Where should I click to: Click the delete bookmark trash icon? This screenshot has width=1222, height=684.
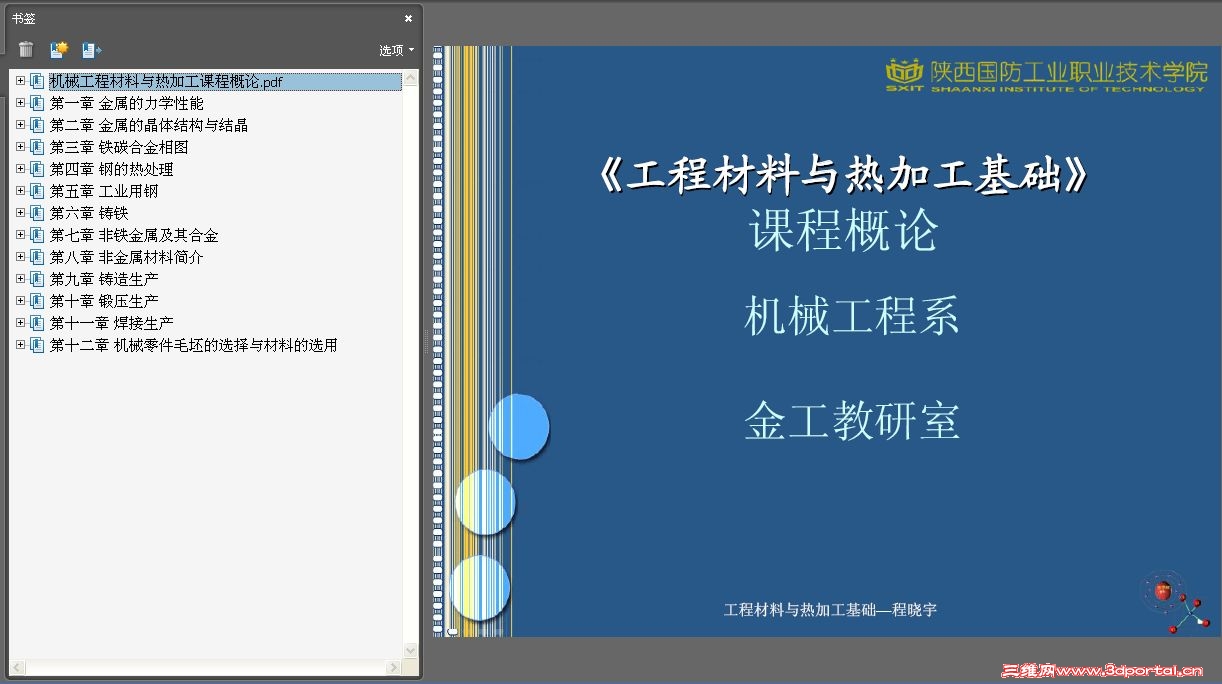[x=26, y=49]
